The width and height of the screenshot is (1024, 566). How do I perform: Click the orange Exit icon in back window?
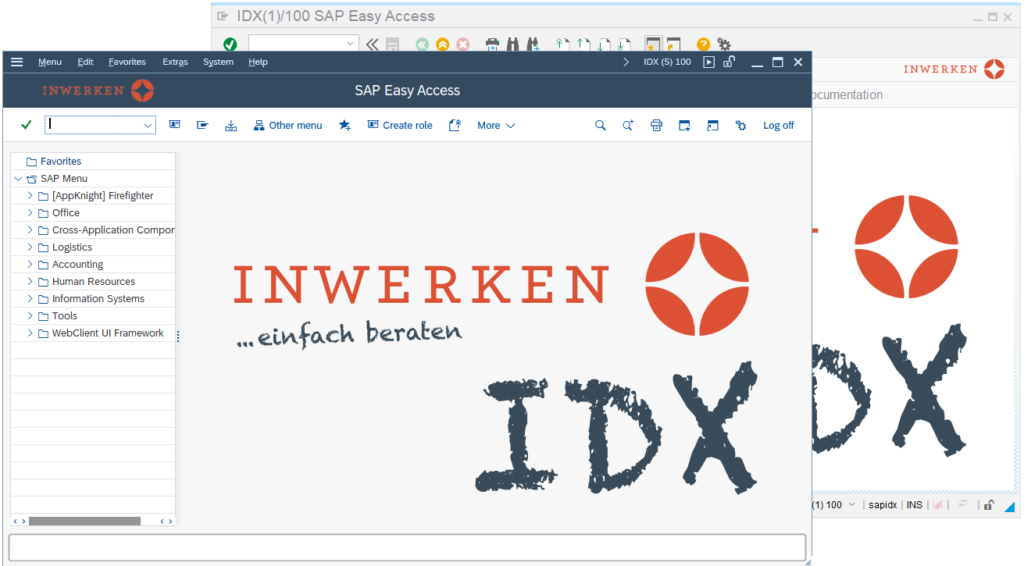(443, 44)
